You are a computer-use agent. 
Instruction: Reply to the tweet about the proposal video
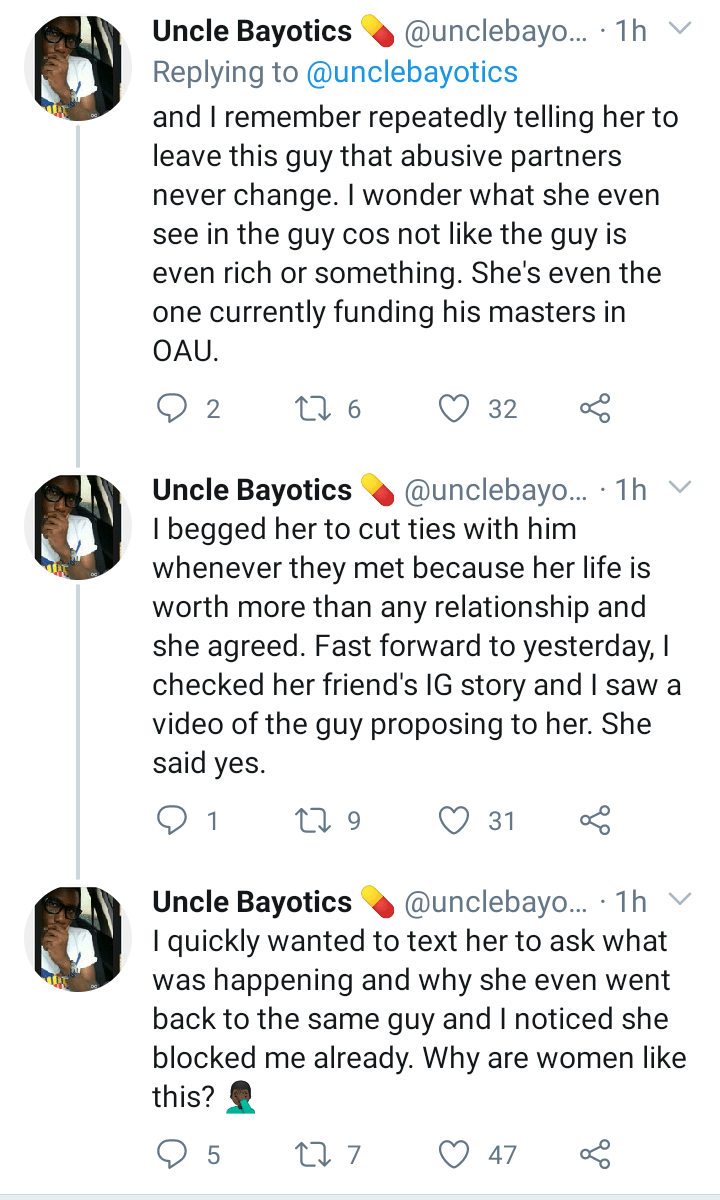tap(174, 820)
